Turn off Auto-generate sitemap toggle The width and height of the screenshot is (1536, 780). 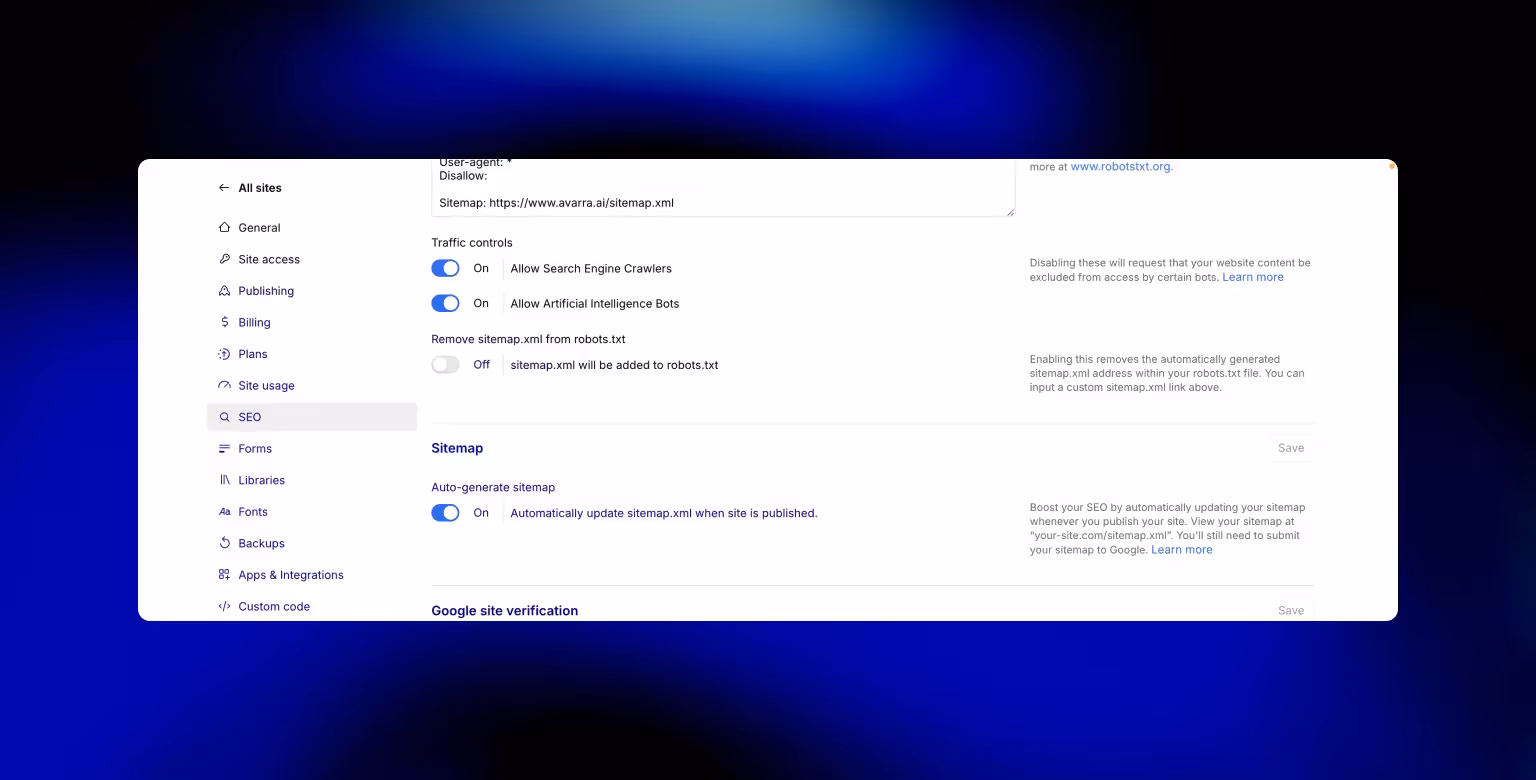tap(445, 513)
